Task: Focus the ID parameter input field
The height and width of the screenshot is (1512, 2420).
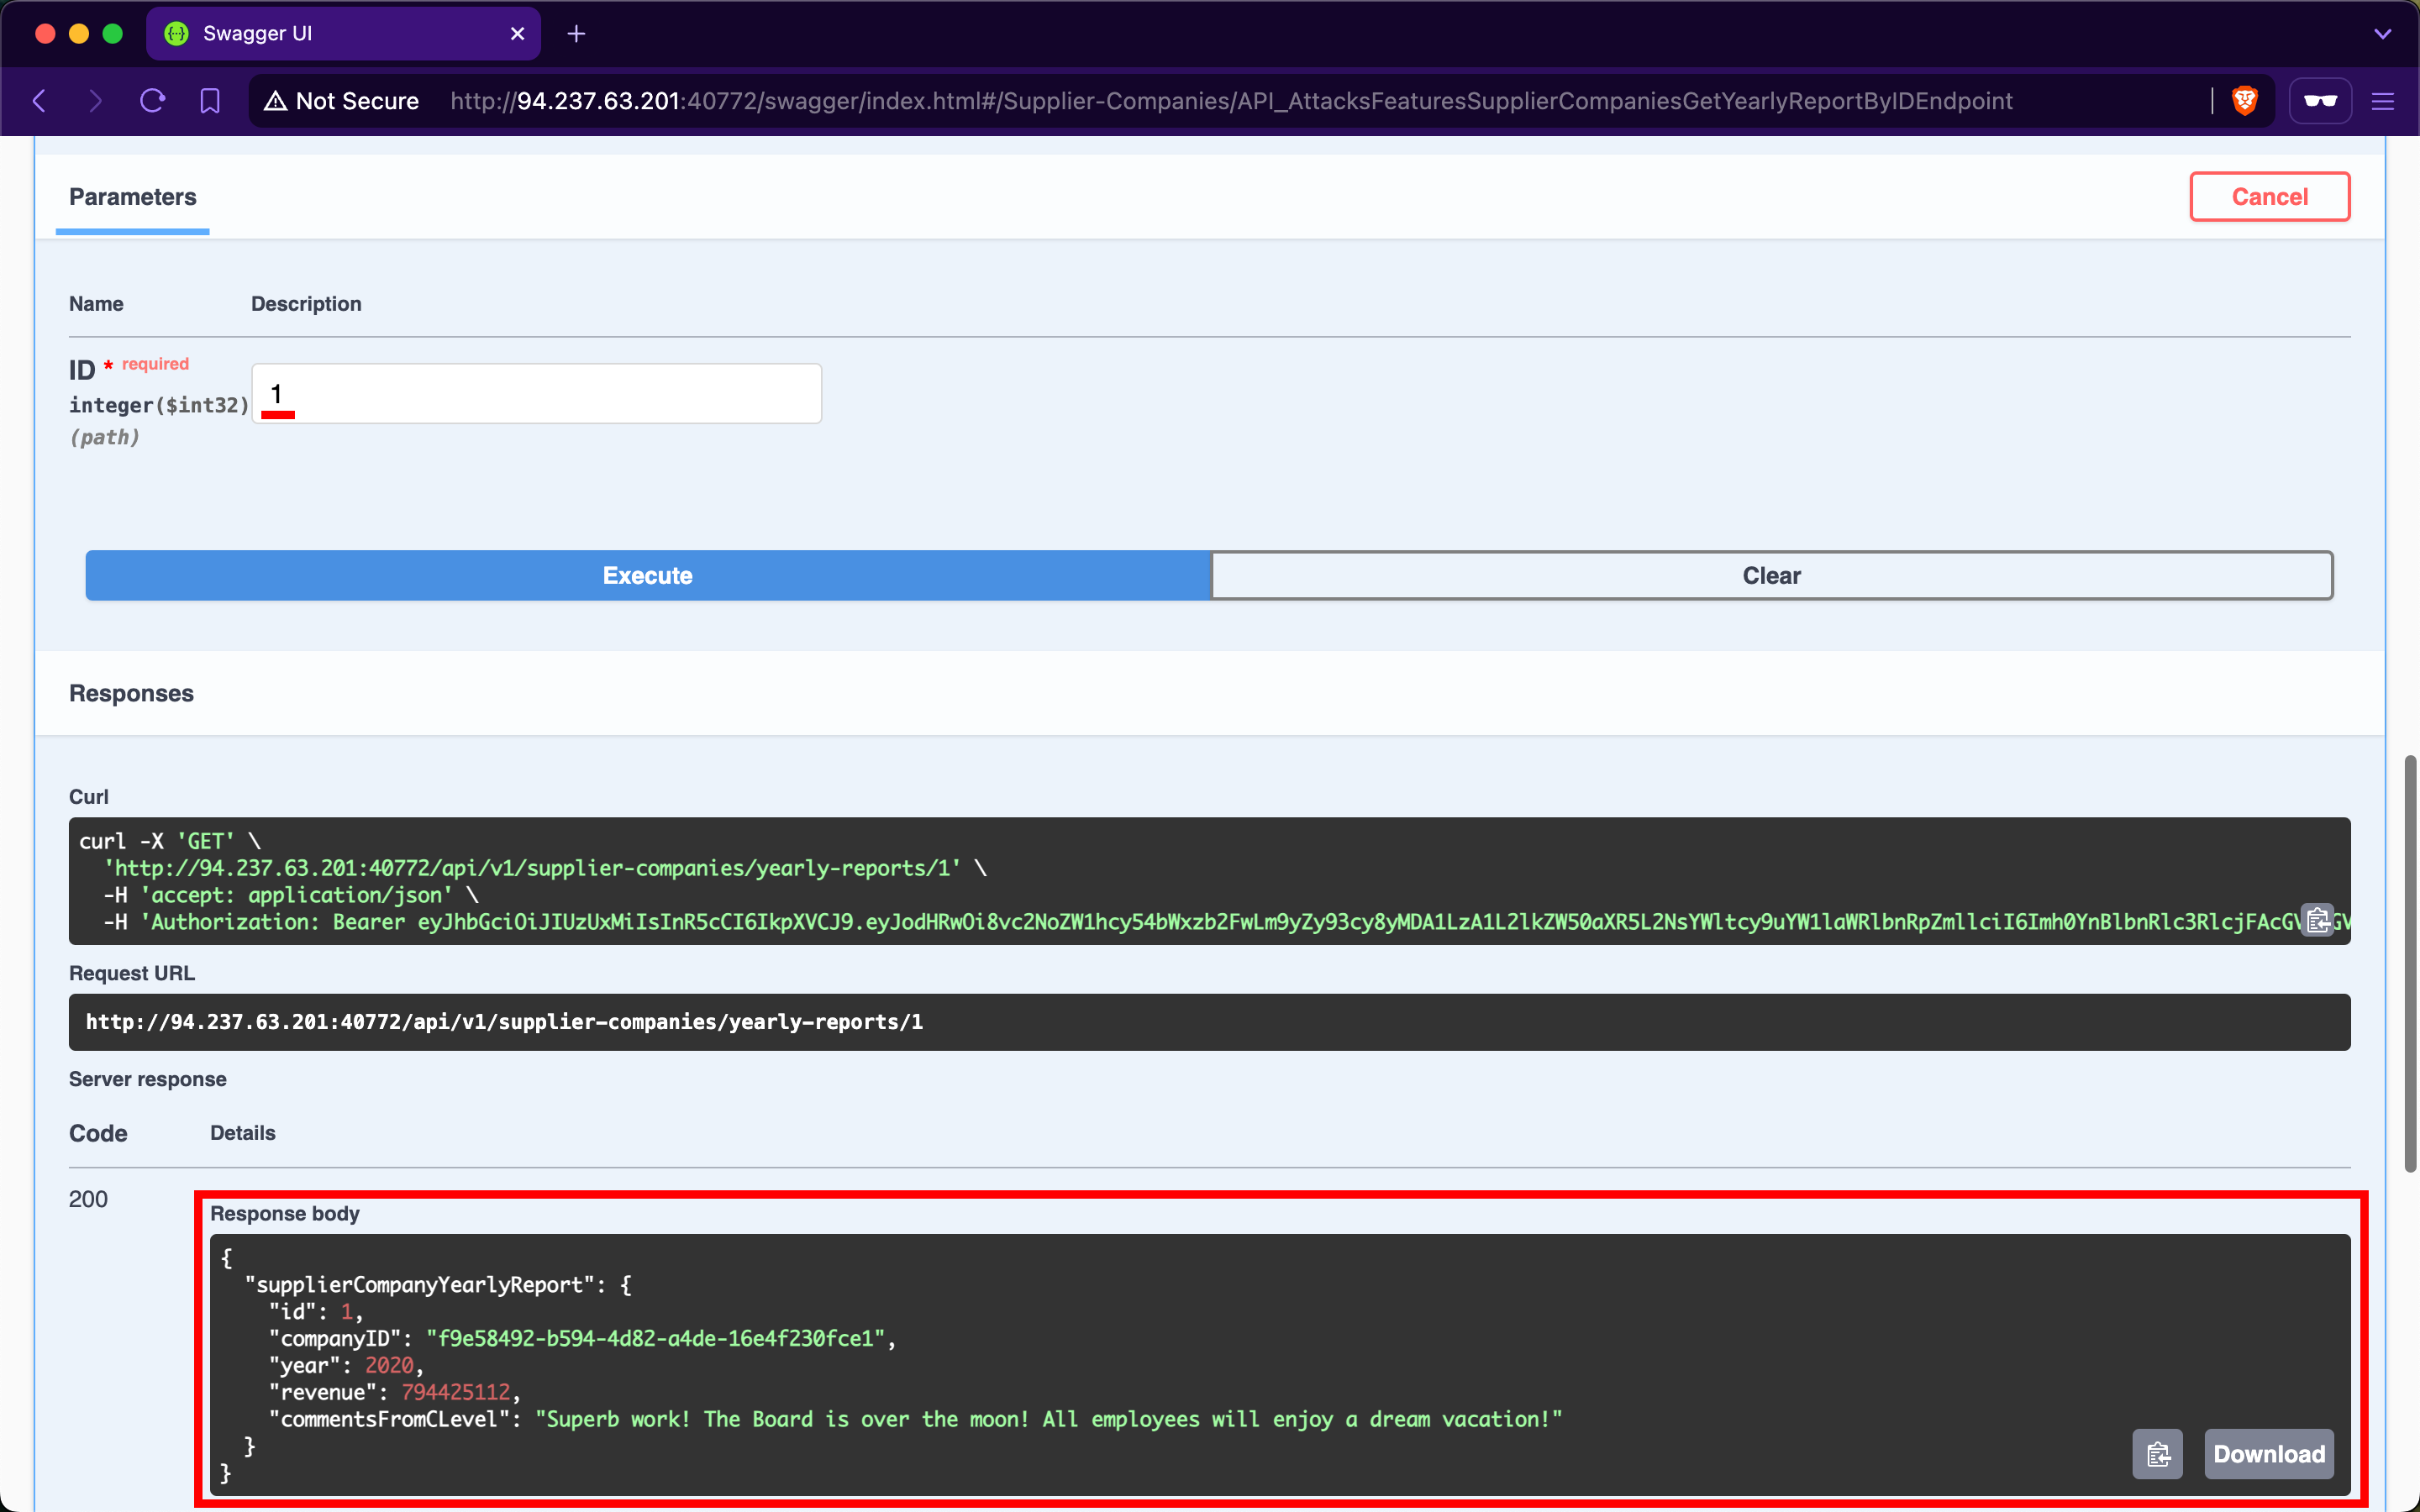Action: tap(537, 394)
